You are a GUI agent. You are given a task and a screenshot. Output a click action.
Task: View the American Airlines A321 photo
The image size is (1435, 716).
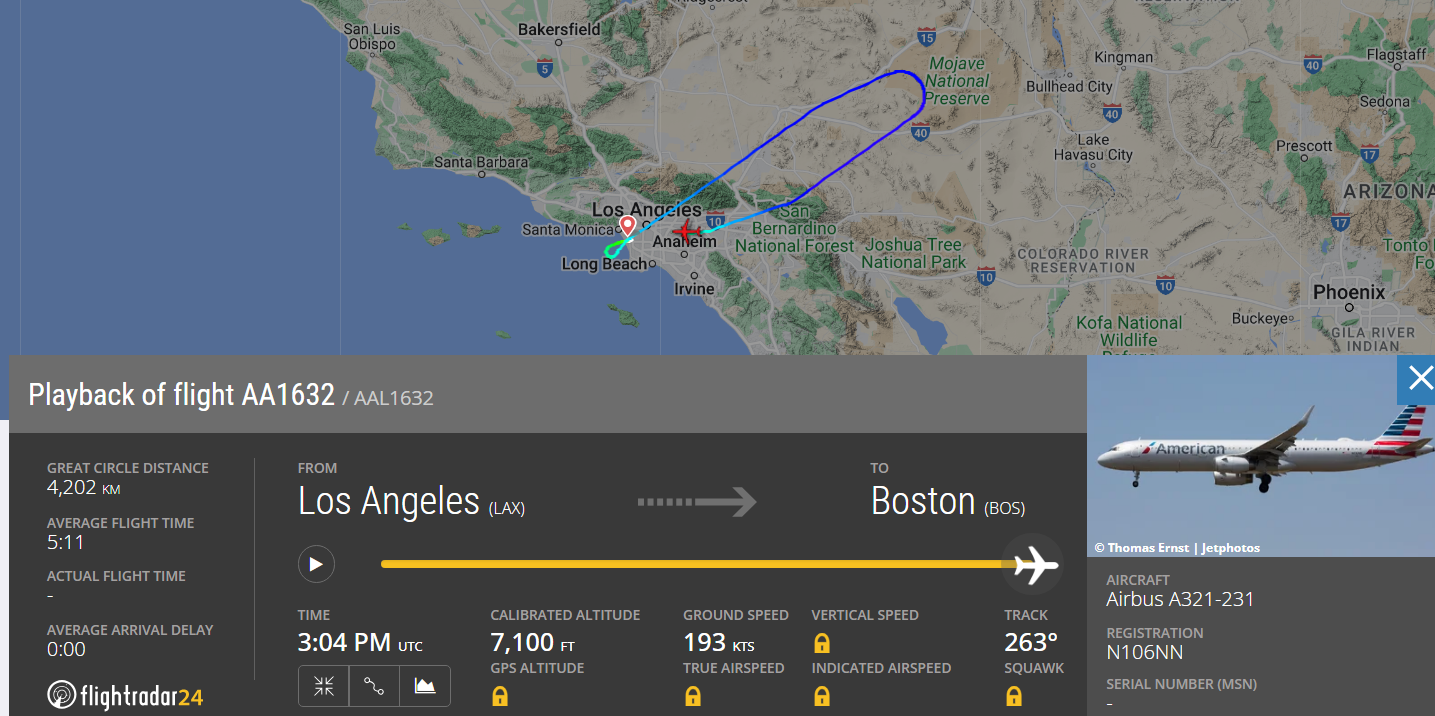1260,455
